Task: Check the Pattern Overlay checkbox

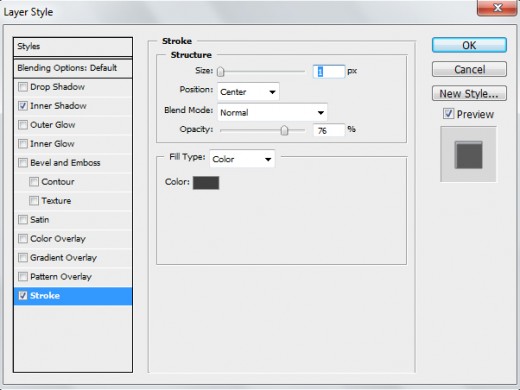Action: coord(23,277)
